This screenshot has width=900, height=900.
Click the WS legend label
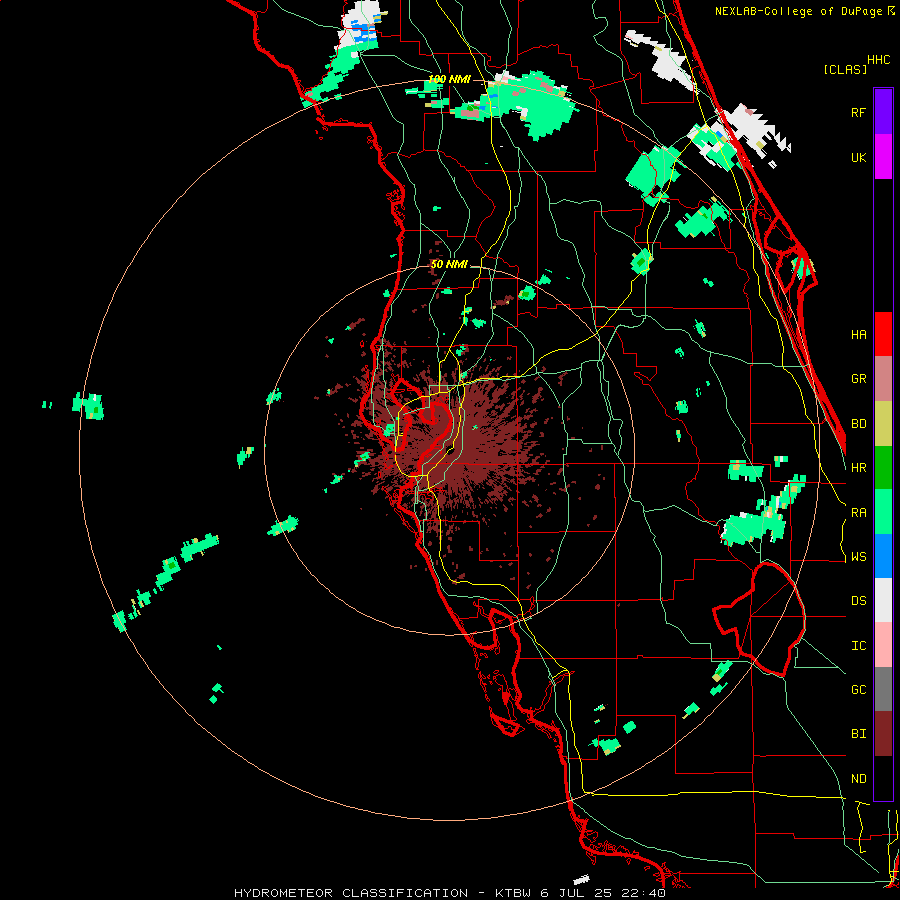click(858, 557)
